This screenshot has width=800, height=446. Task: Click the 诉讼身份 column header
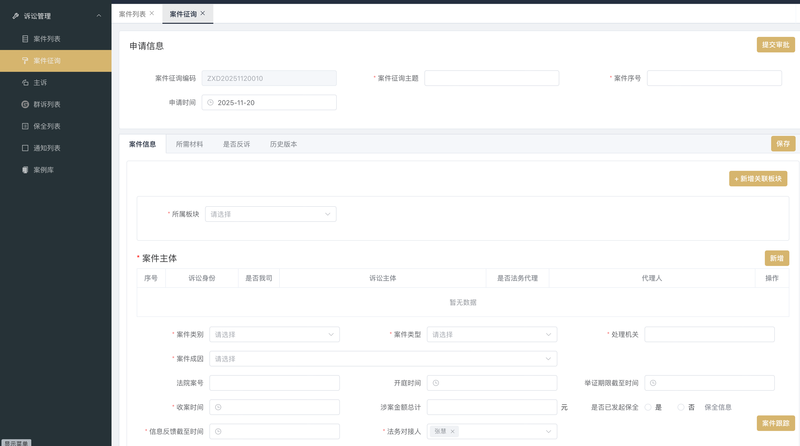[202, 278]
